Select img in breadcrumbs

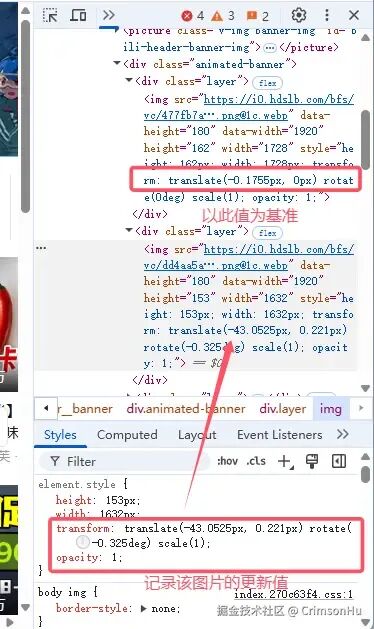coord(330,409)
